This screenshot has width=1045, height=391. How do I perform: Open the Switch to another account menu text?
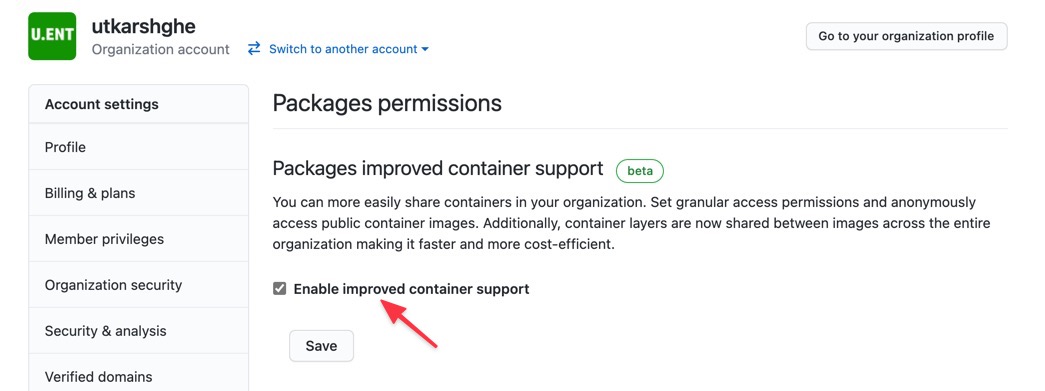coord(343,49)
